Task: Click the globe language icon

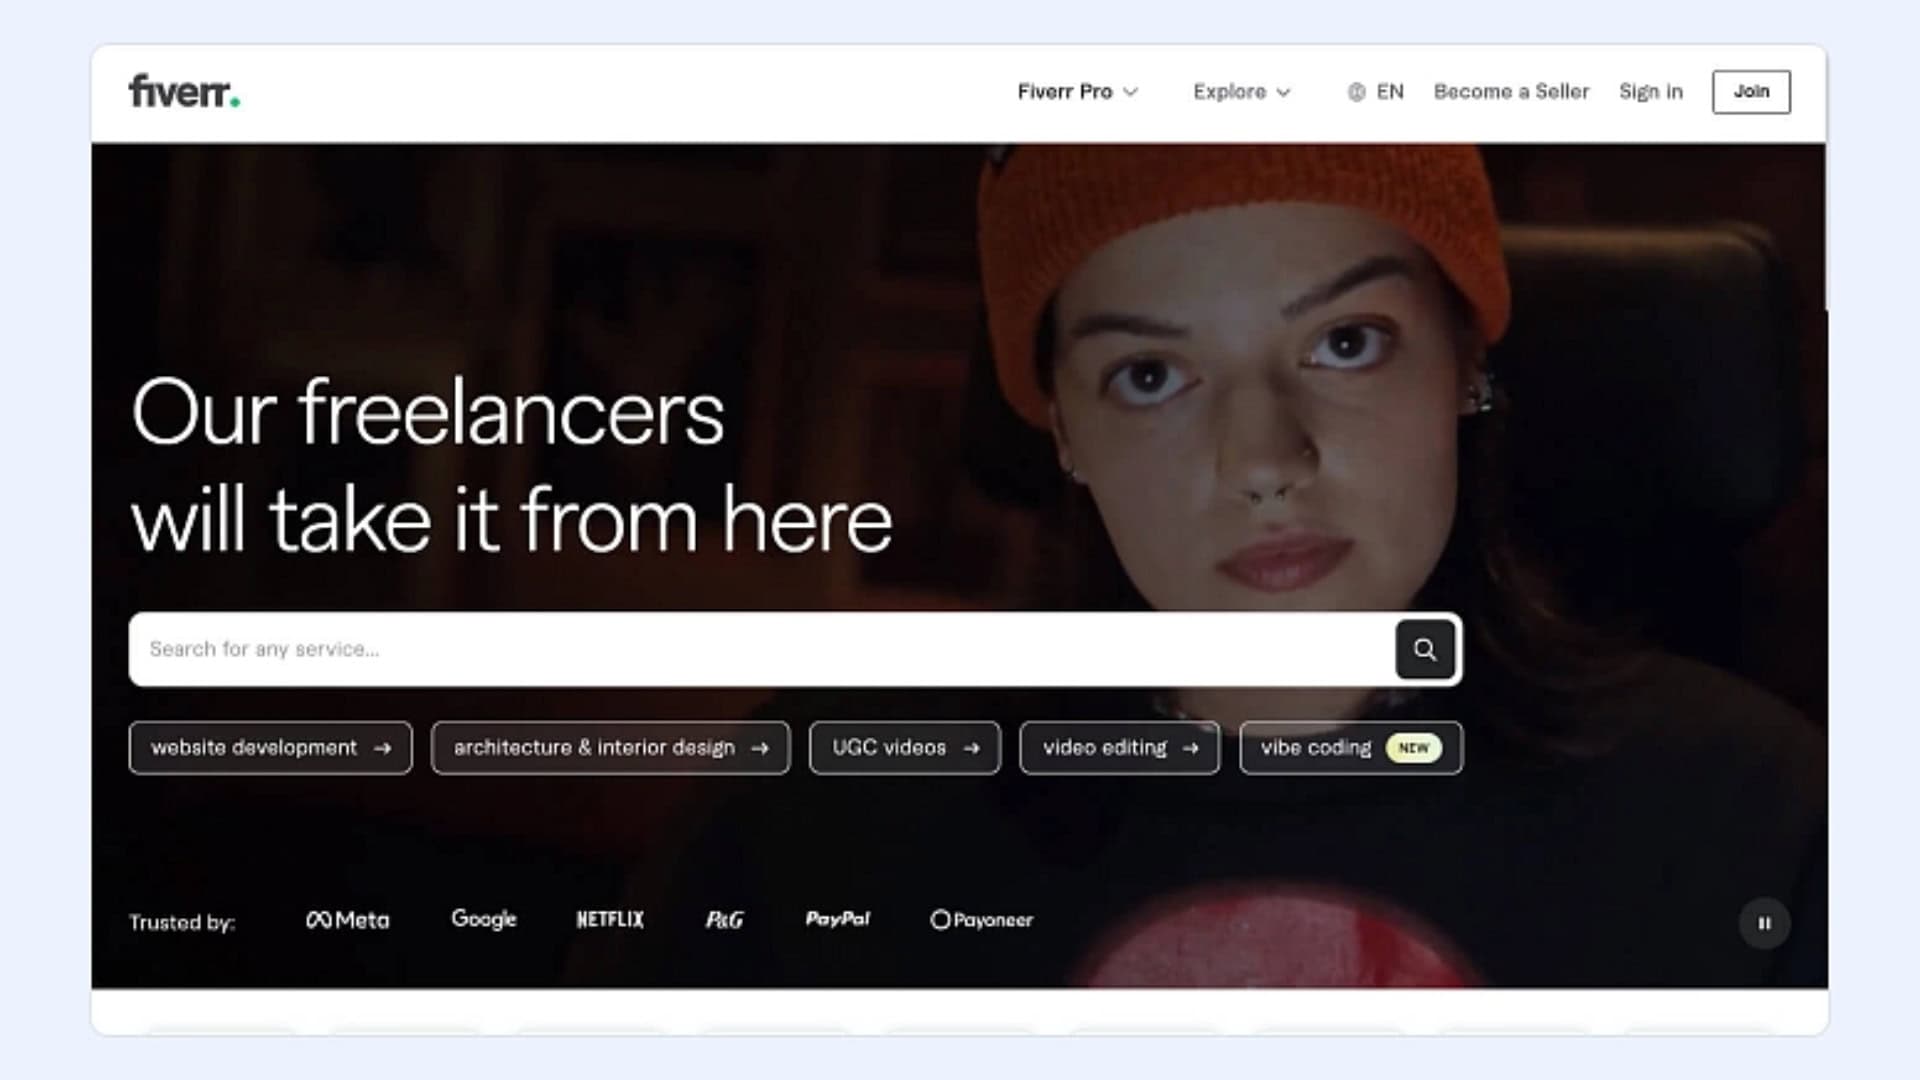Action: click(x=1356, y=92)
